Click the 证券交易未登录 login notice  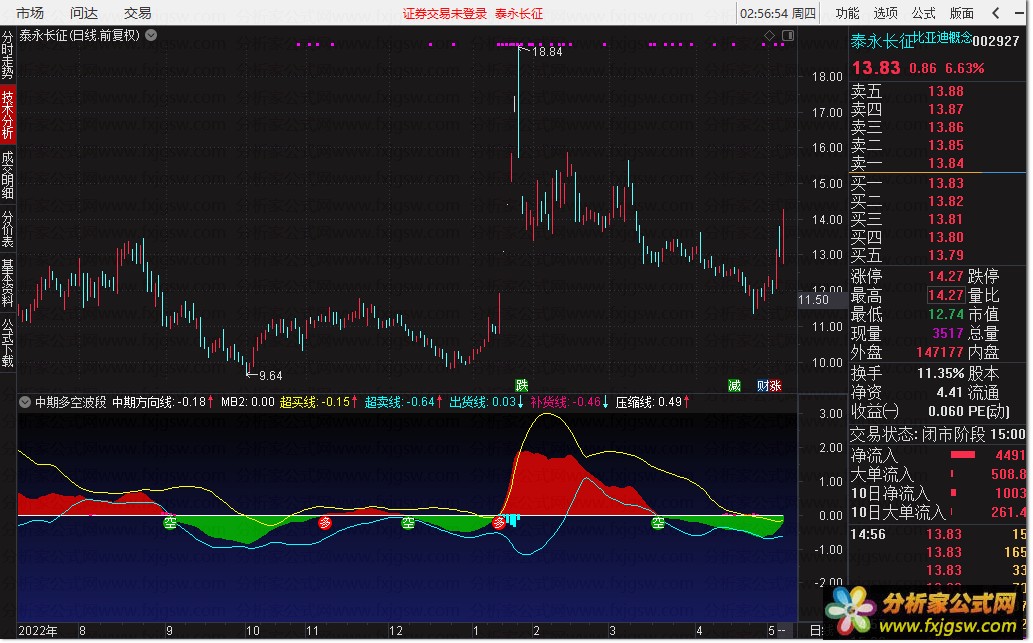coord(445,14)
